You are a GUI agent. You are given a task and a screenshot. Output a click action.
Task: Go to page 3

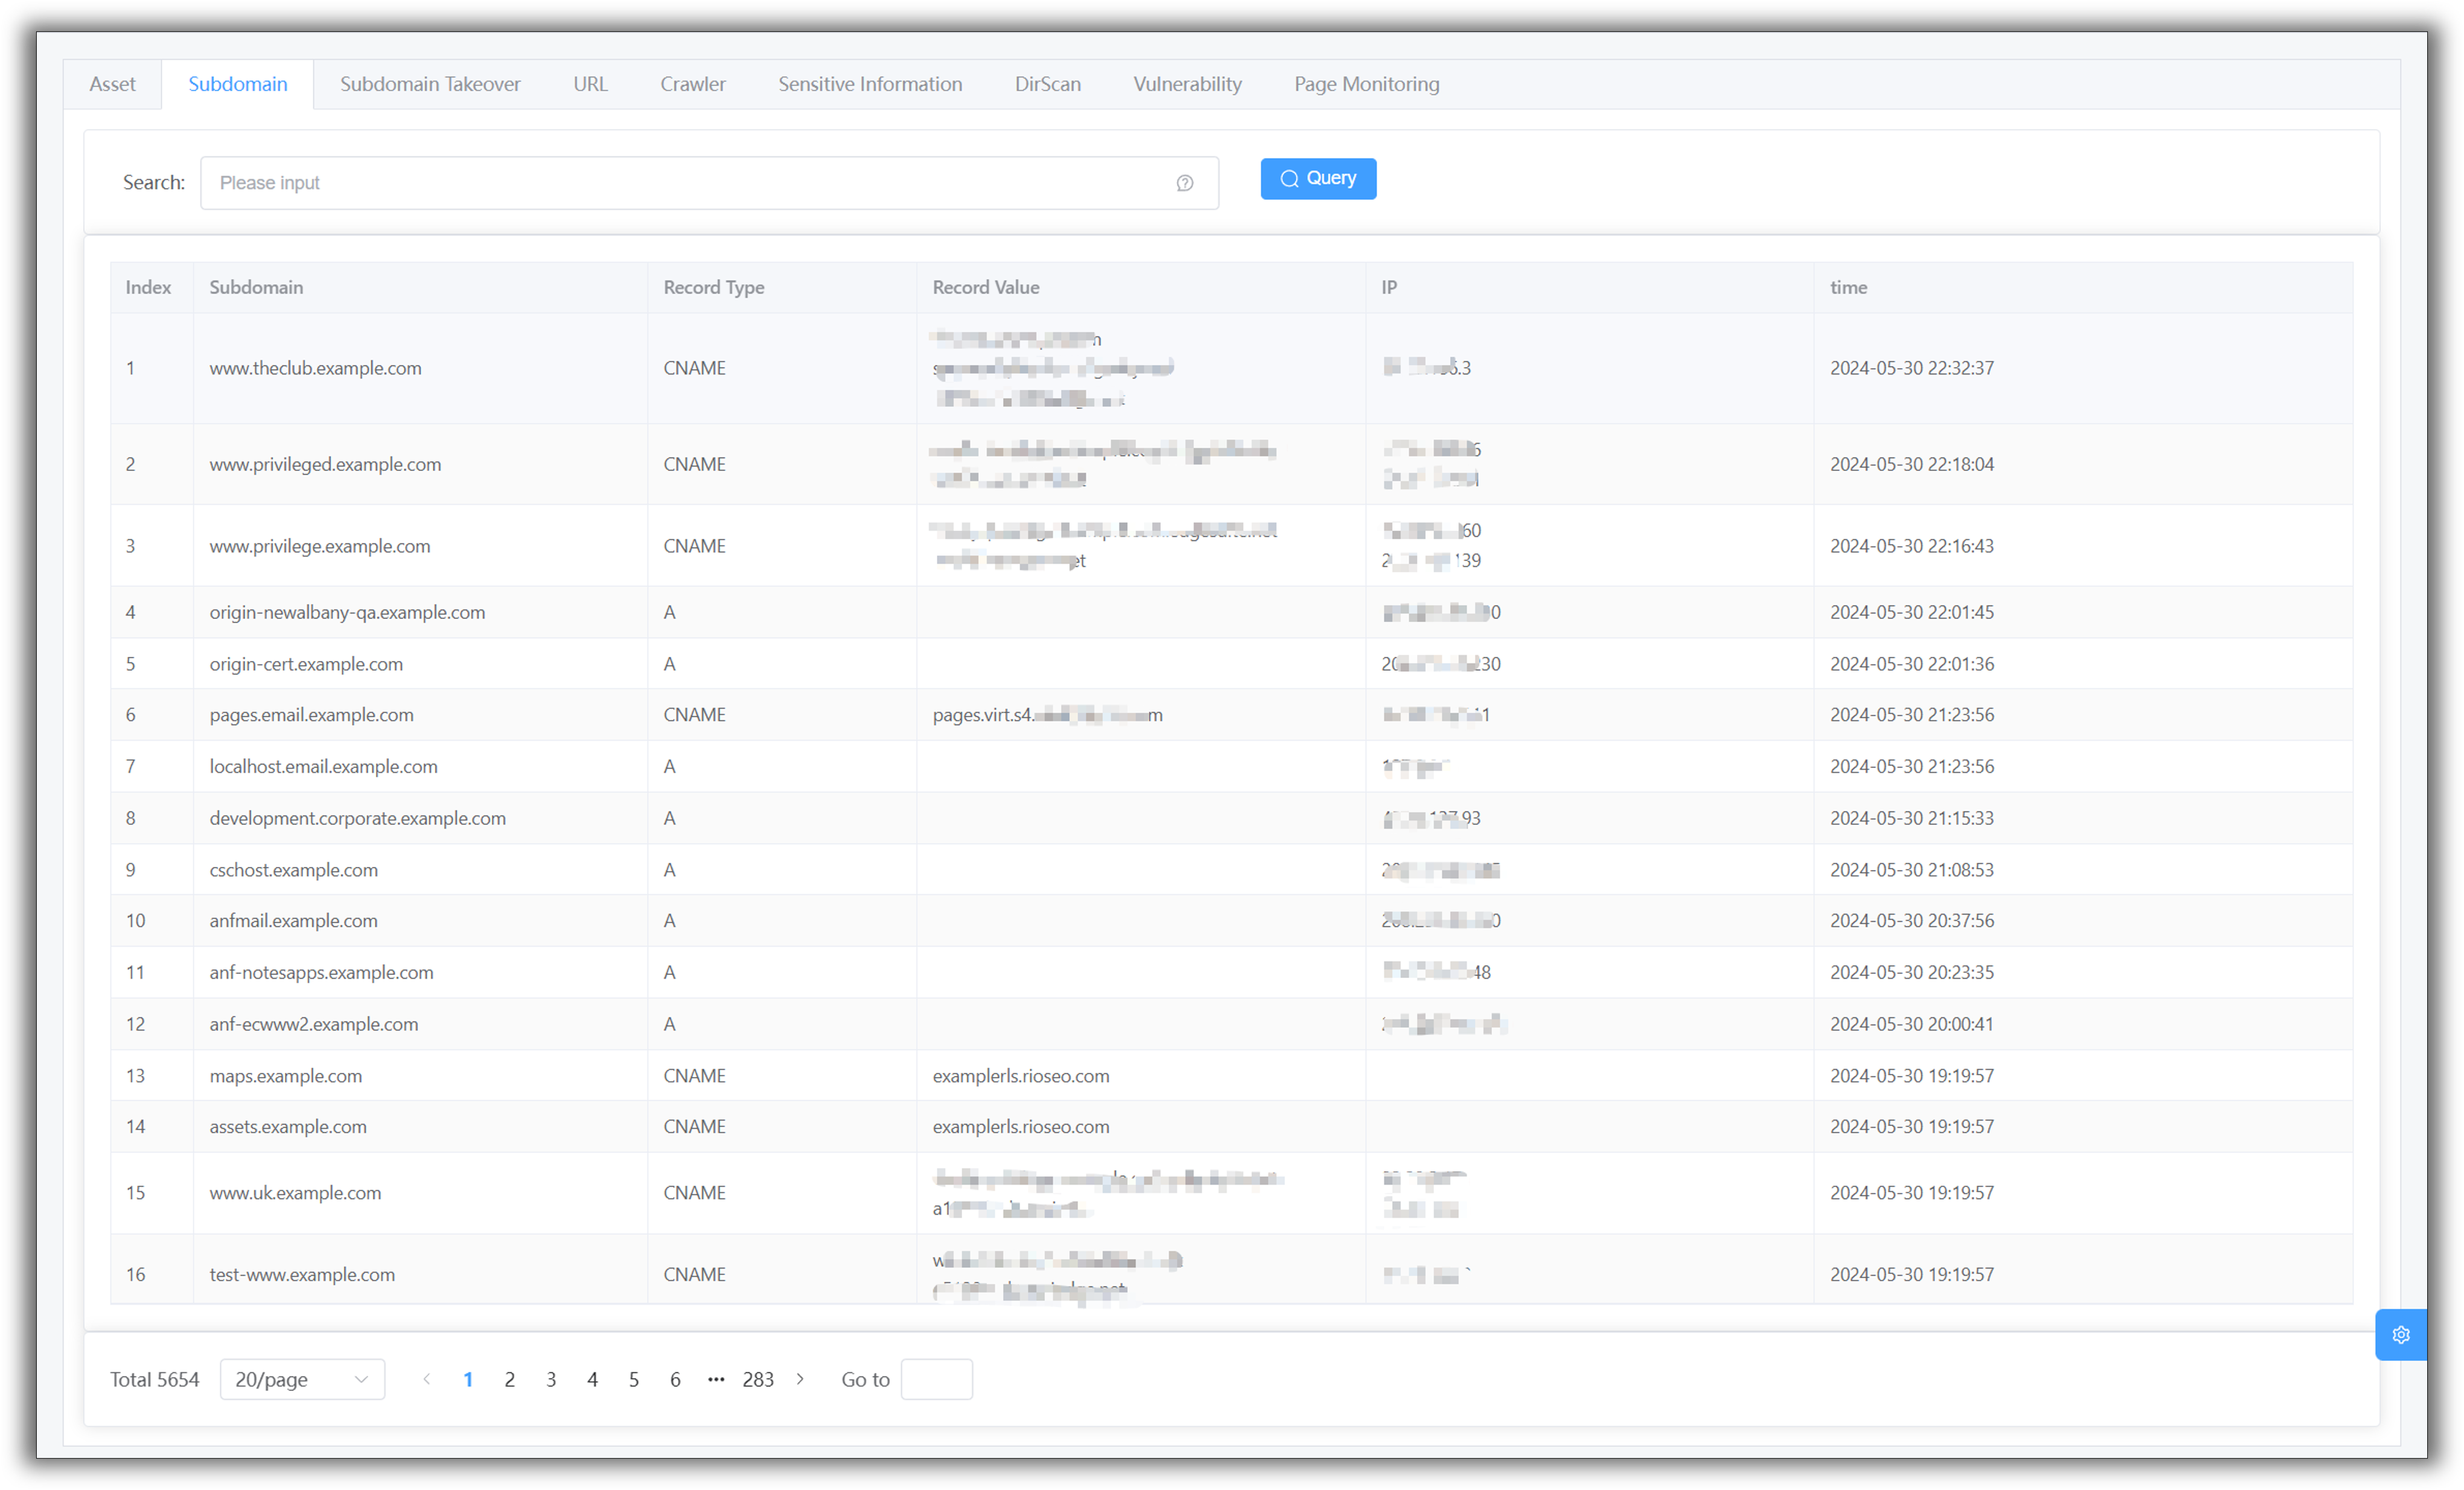point(551,1379)
